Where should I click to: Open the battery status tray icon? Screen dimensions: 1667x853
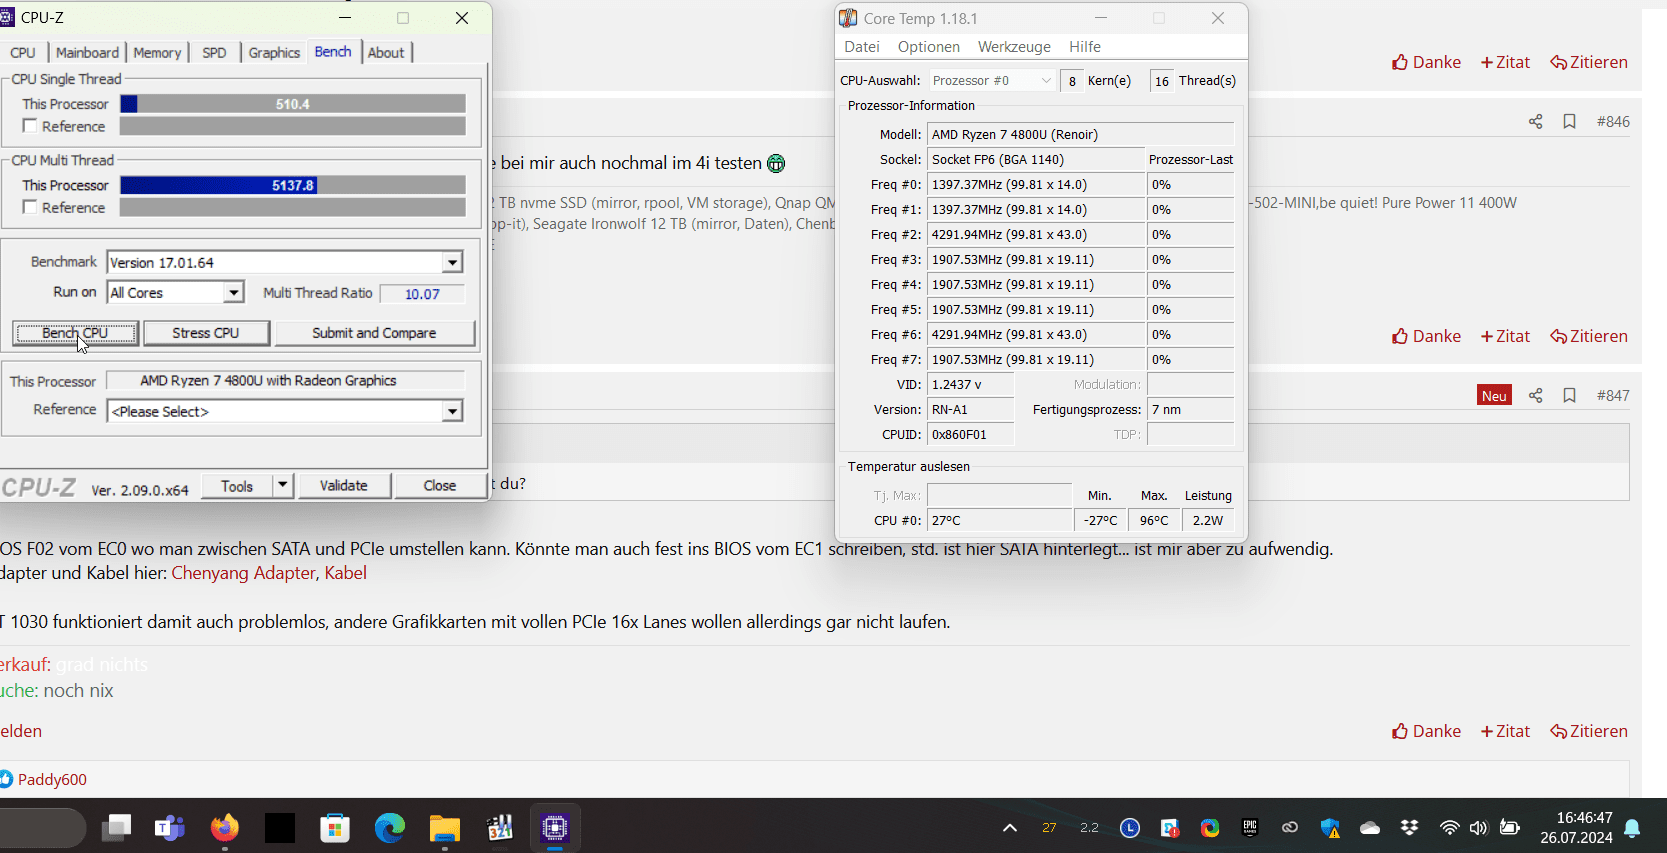[x=1510, y=828]
